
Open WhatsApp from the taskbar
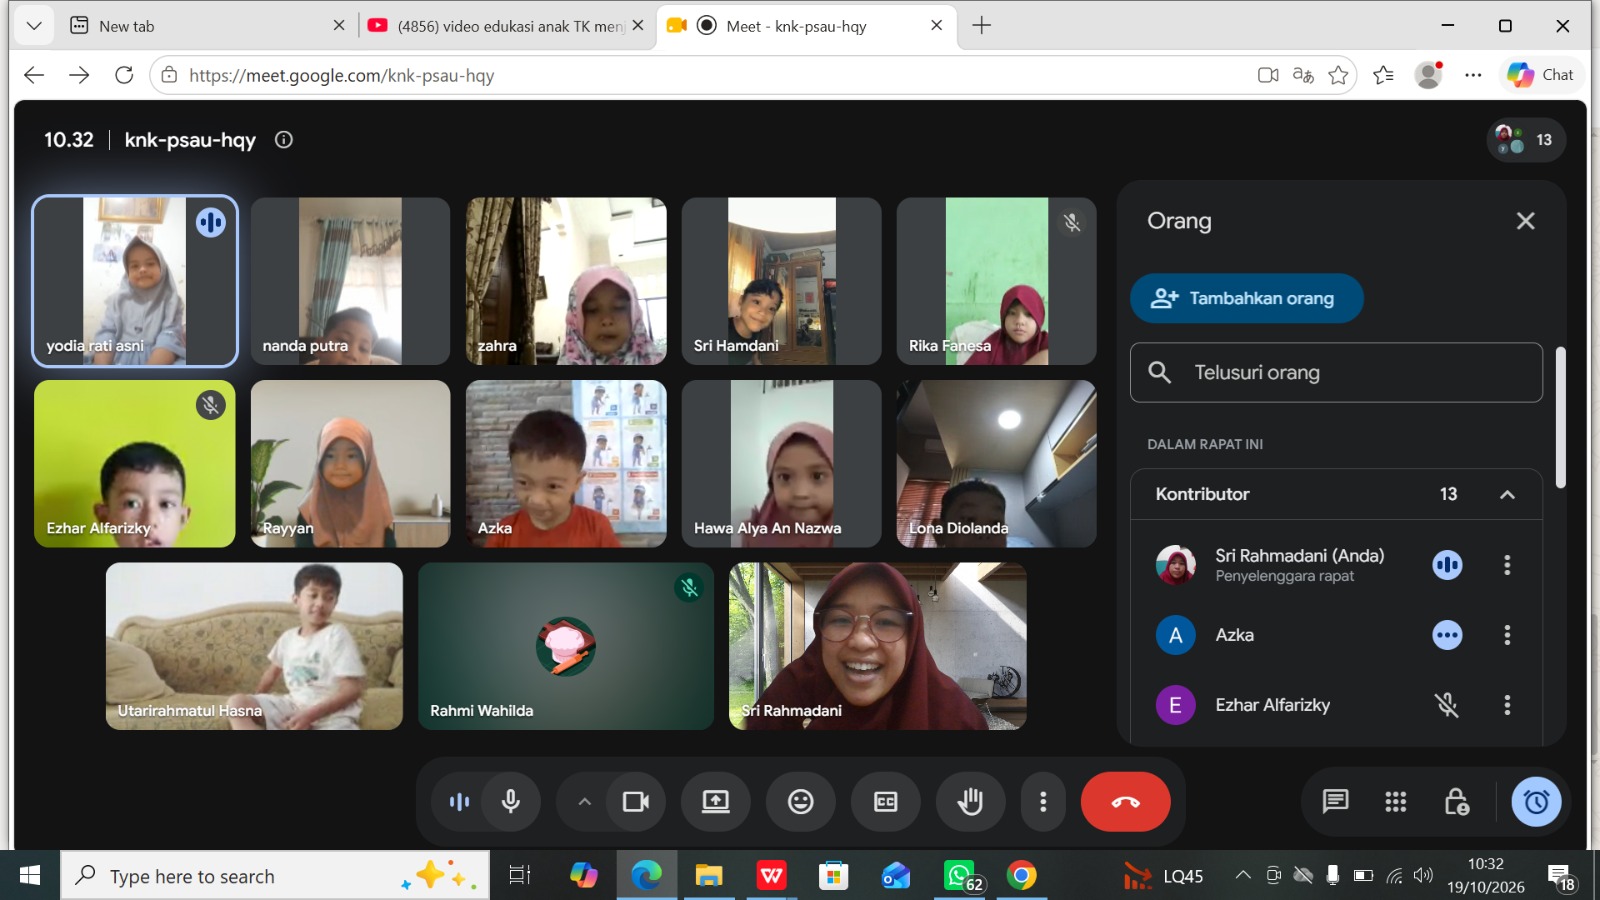click(959, 876)
